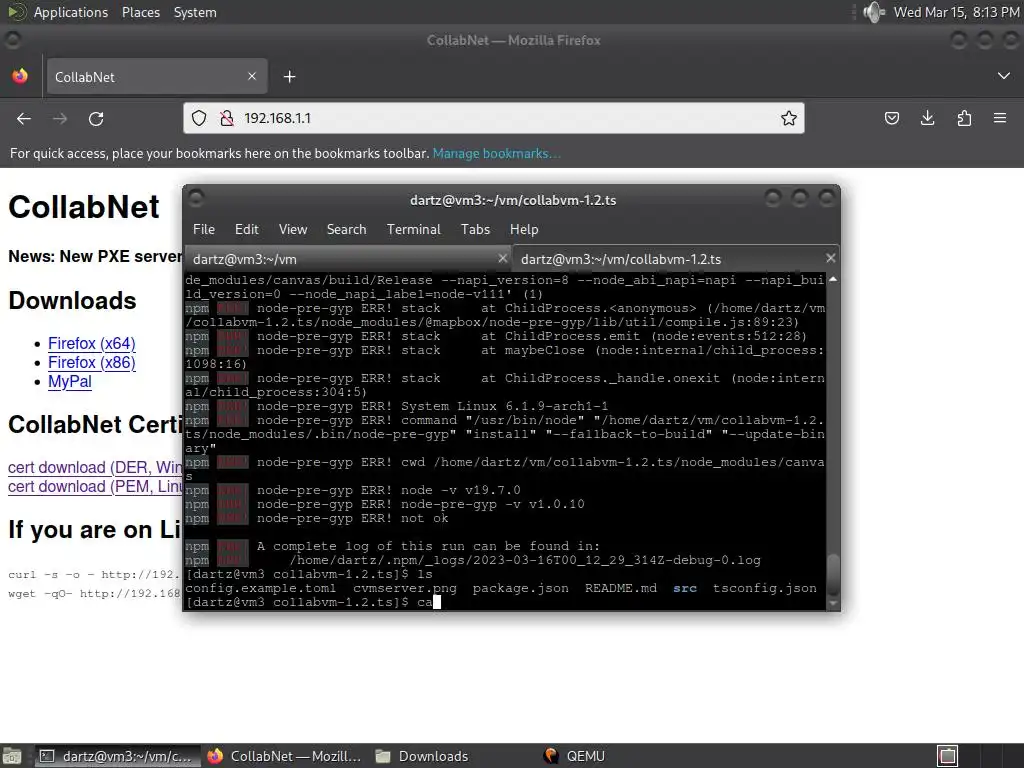Open the tracking protection shield icon
Screen dimensions: 1024x768
point(199,118)
